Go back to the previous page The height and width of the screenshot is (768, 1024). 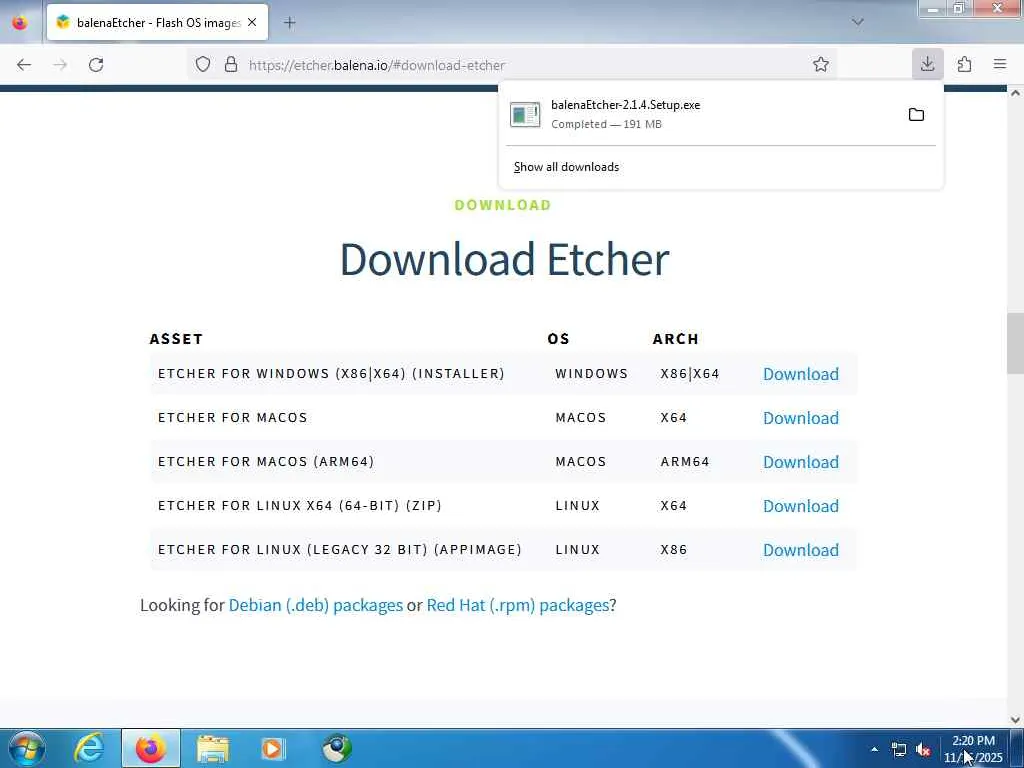tap(24, 65)
